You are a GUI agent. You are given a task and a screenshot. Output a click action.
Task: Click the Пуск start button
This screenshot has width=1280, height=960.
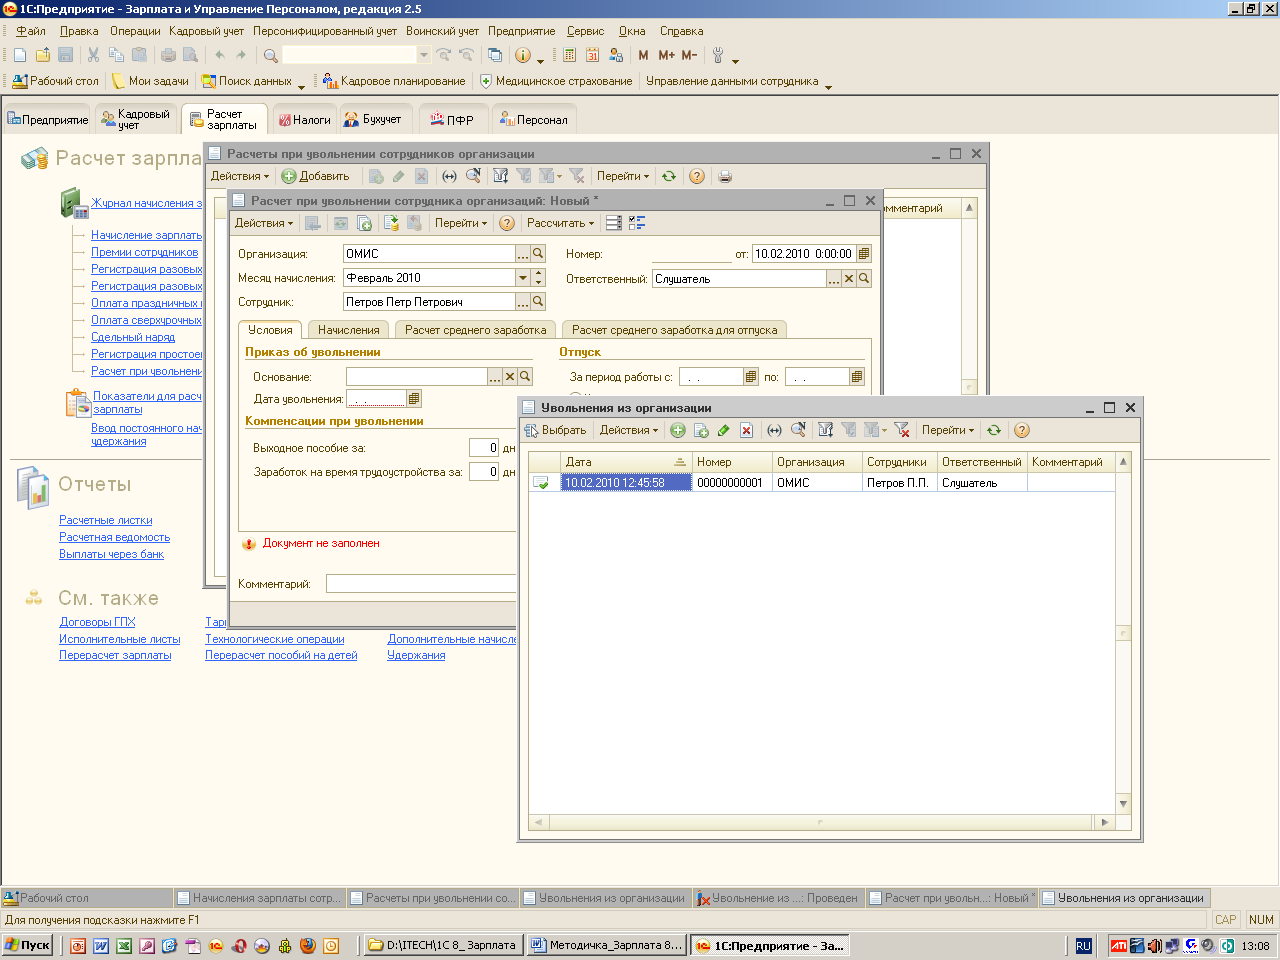(x=28, y=945)
